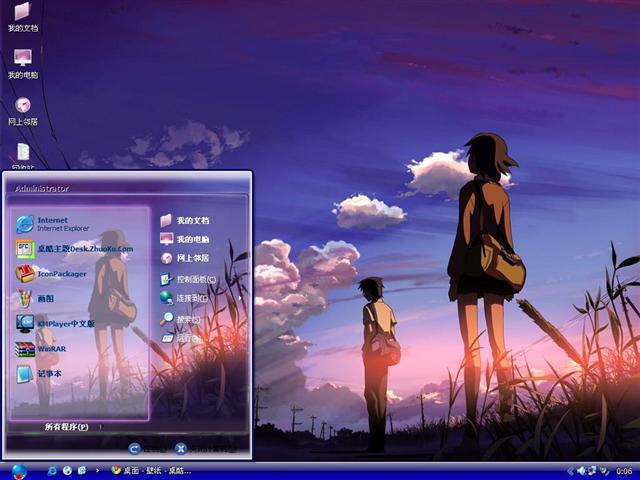Expand the quick launch overflow chevron

pyautogui.click(x=97, y=471)
